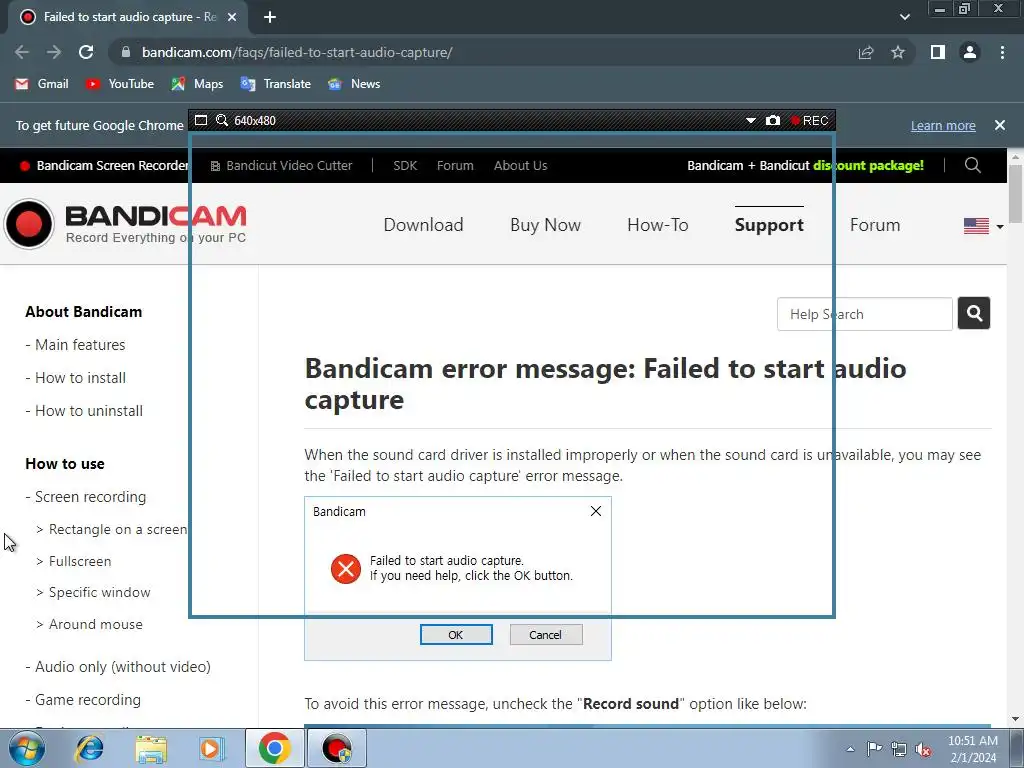Open the Maps bookmark
The height and width of the screenshot is (768, 1024).
click(x=197, y=84)
